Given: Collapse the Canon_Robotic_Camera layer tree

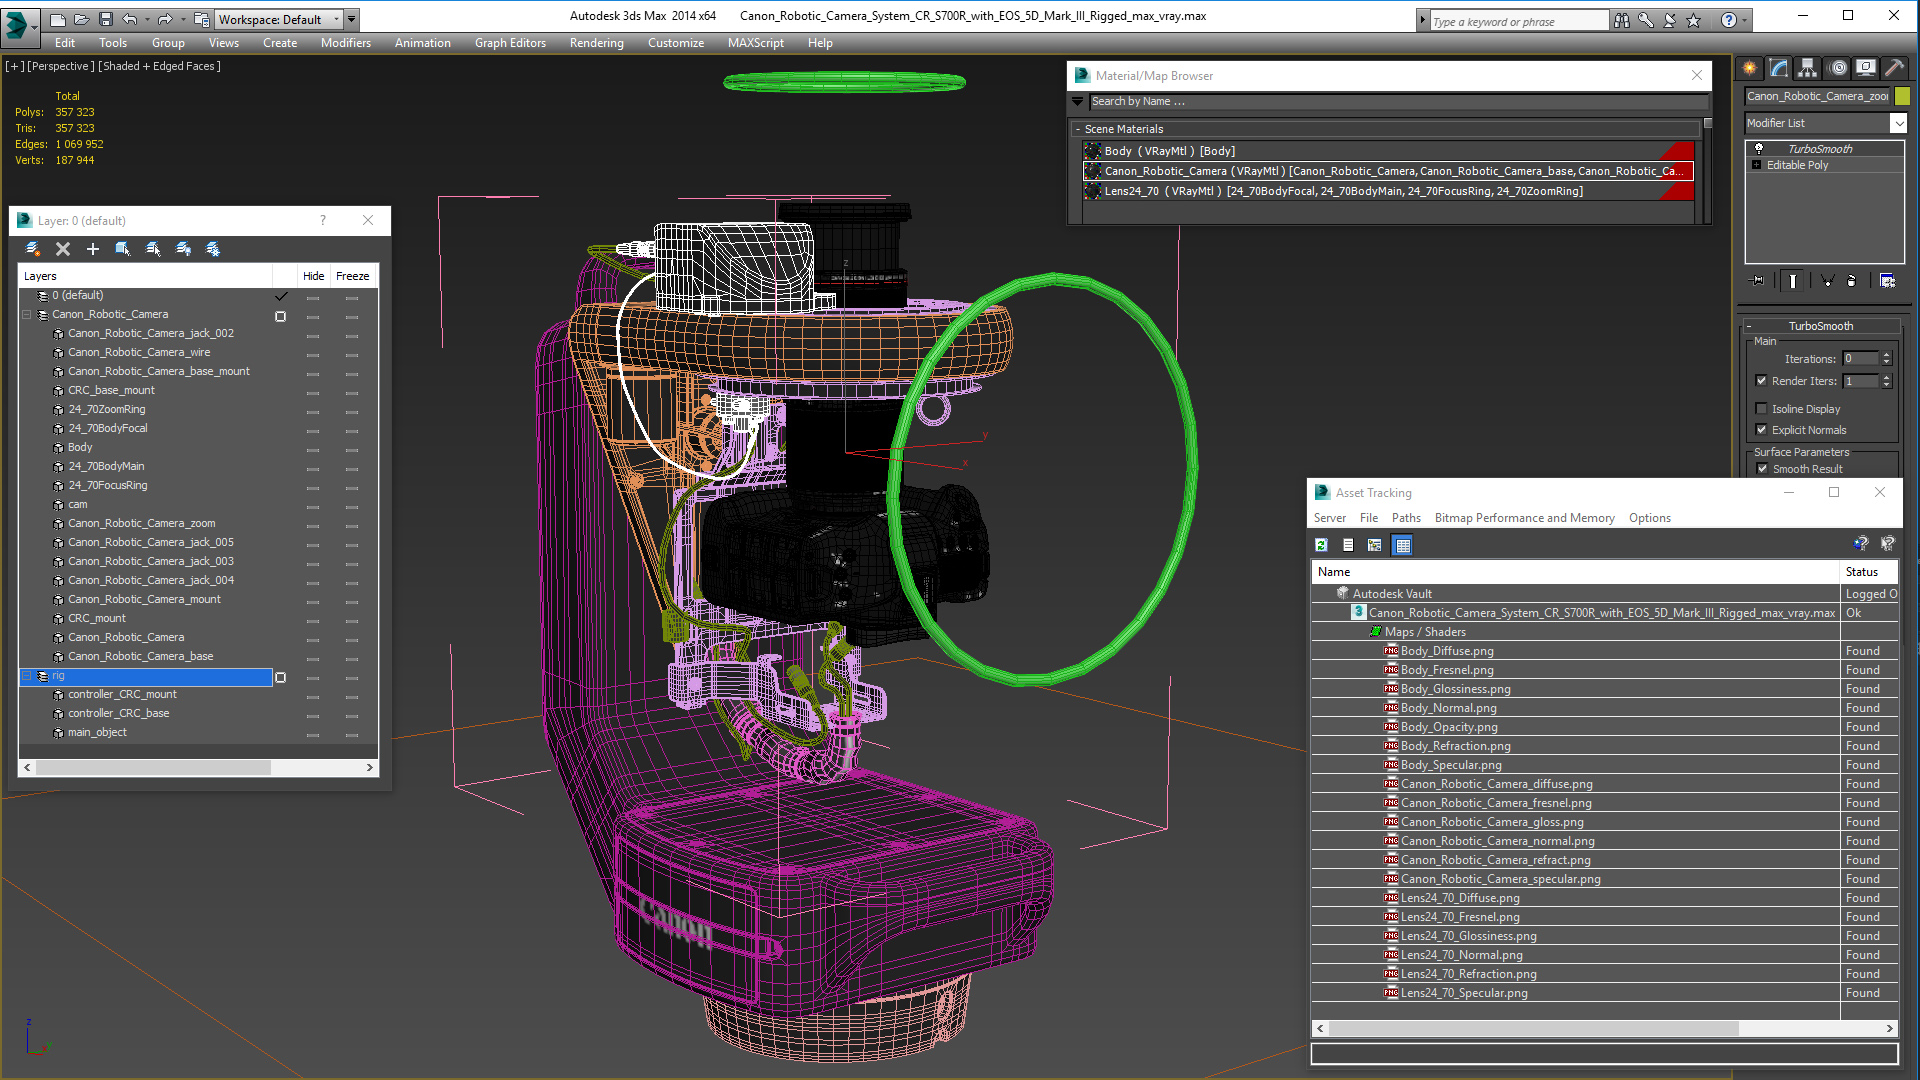Looking at the screenshot, I should point(27,314).
